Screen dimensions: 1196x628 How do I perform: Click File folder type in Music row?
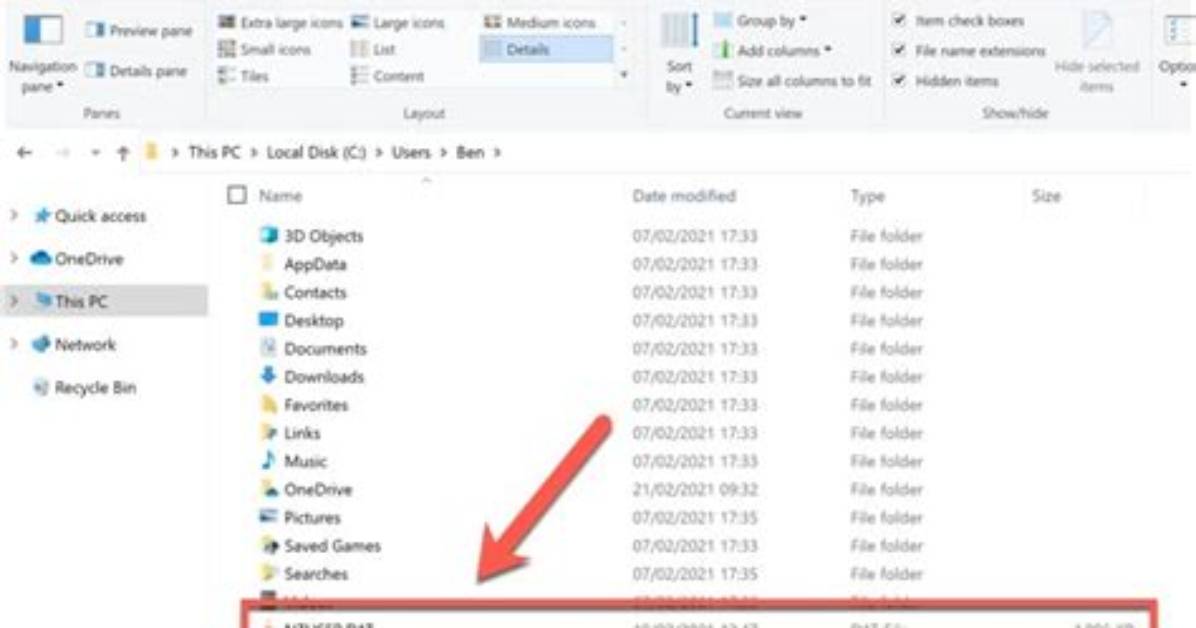886,462
